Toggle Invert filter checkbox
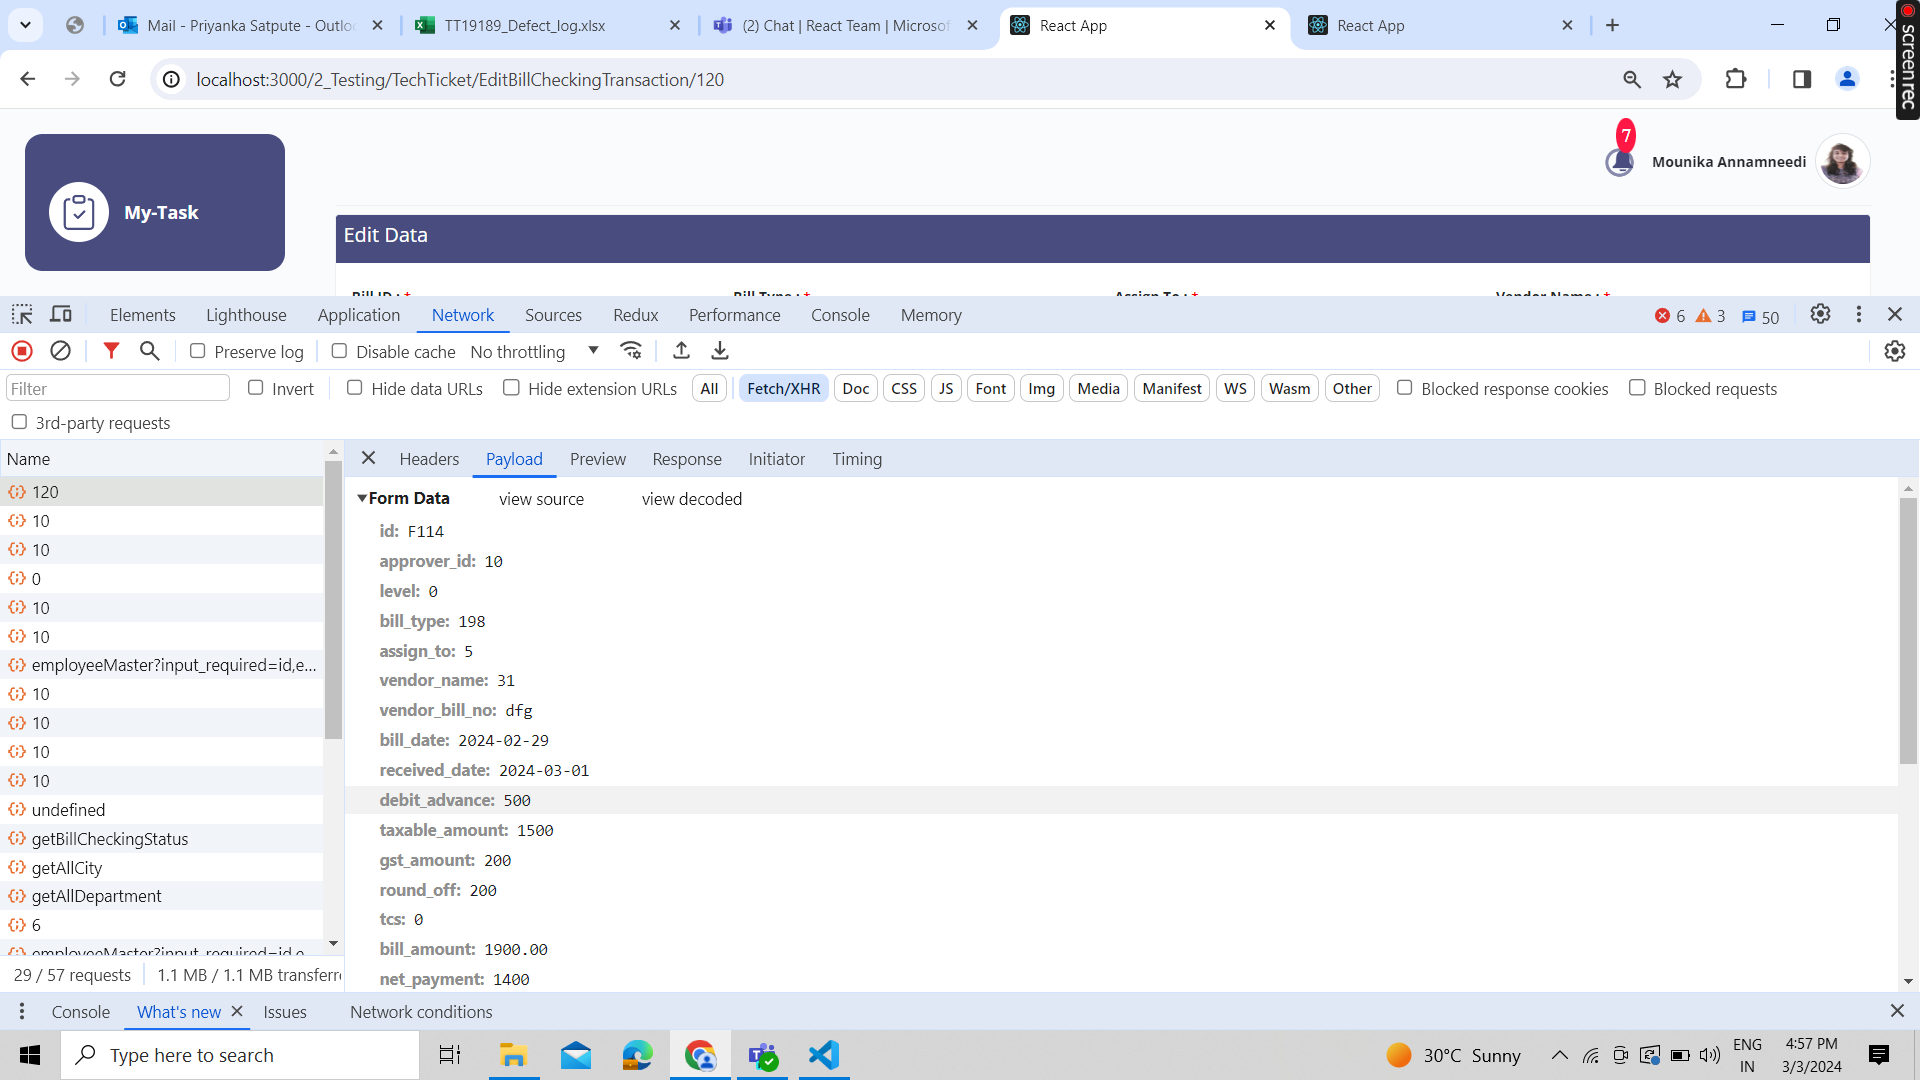 (256, 388)
